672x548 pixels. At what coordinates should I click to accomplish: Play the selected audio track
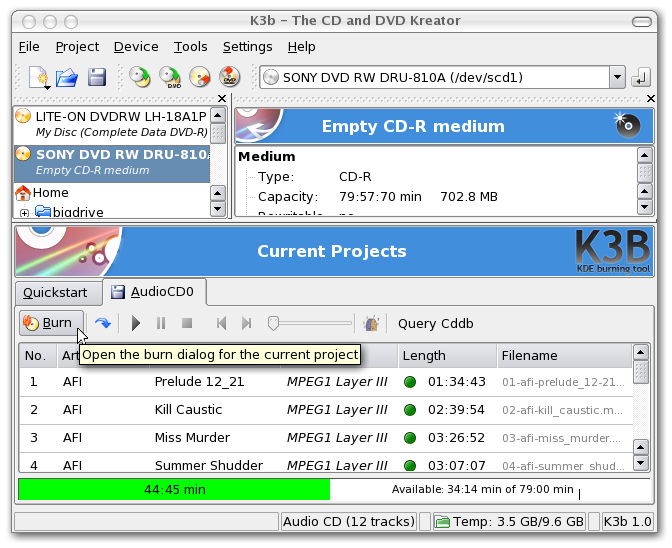pos(136,323)
